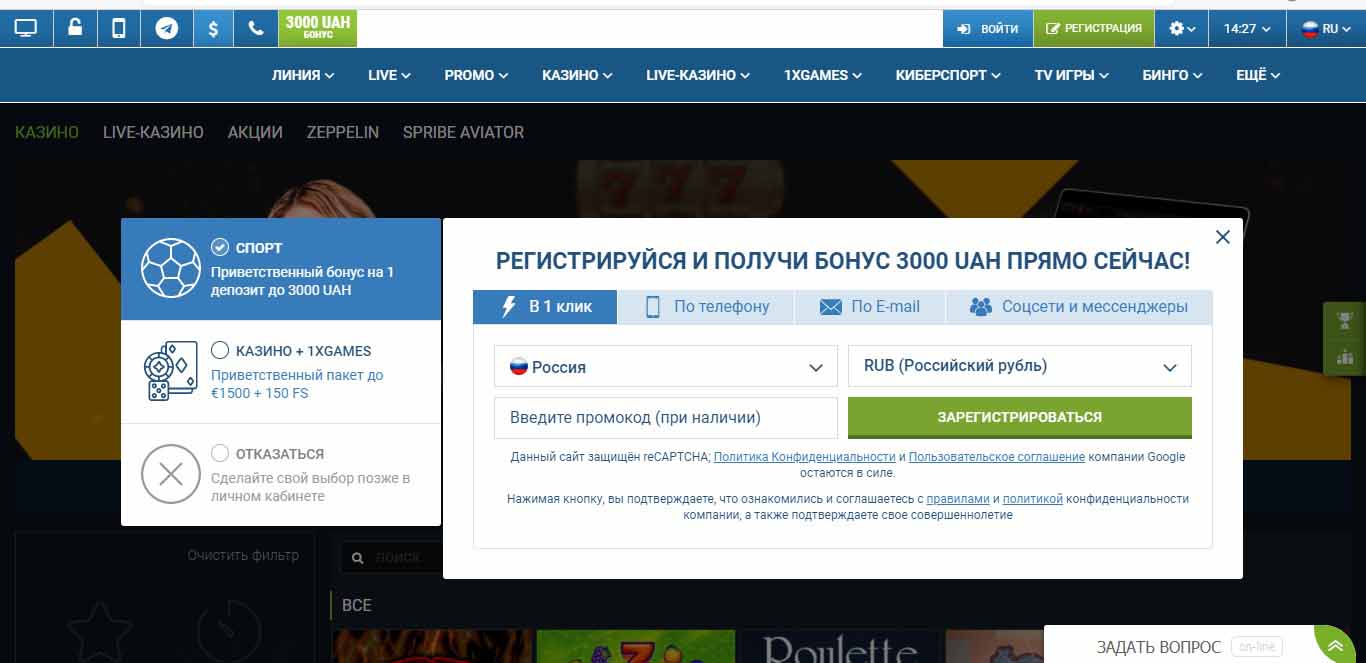The height and width of the screenshot is (663, 1366).
Task: Click the trophy icon on right sidebar
Action: pos(1344,321)
